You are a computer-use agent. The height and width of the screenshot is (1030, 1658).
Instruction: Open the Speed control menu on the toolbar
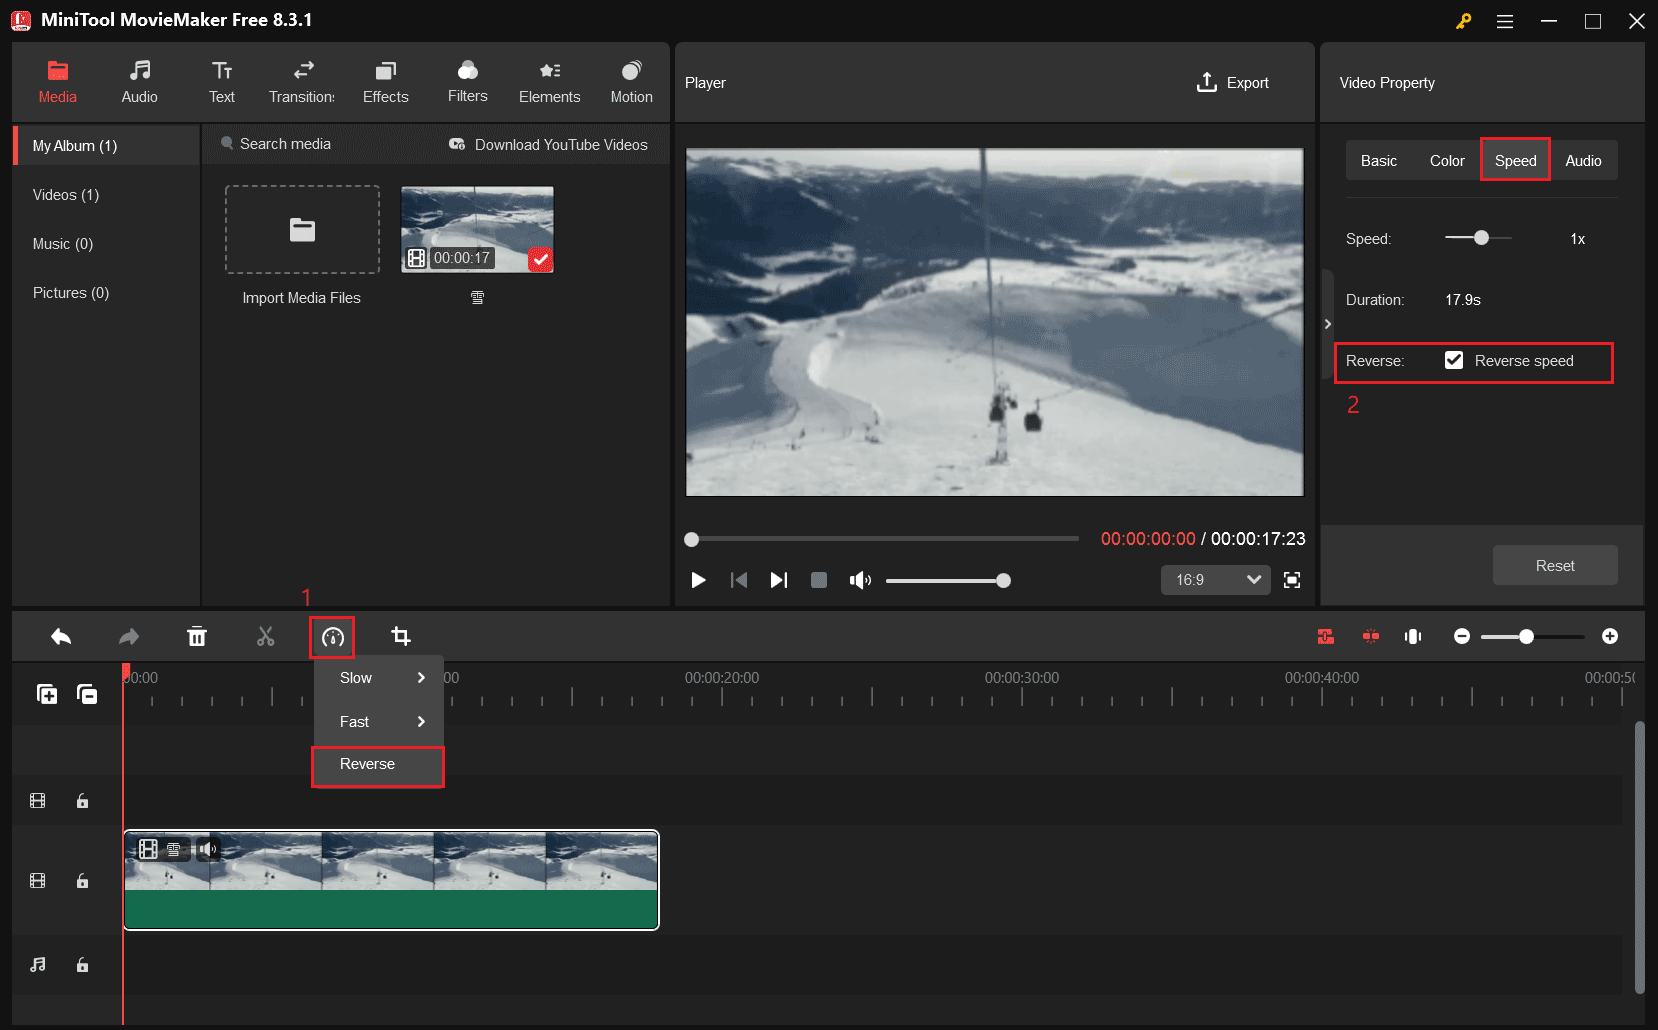click(332, 636)
